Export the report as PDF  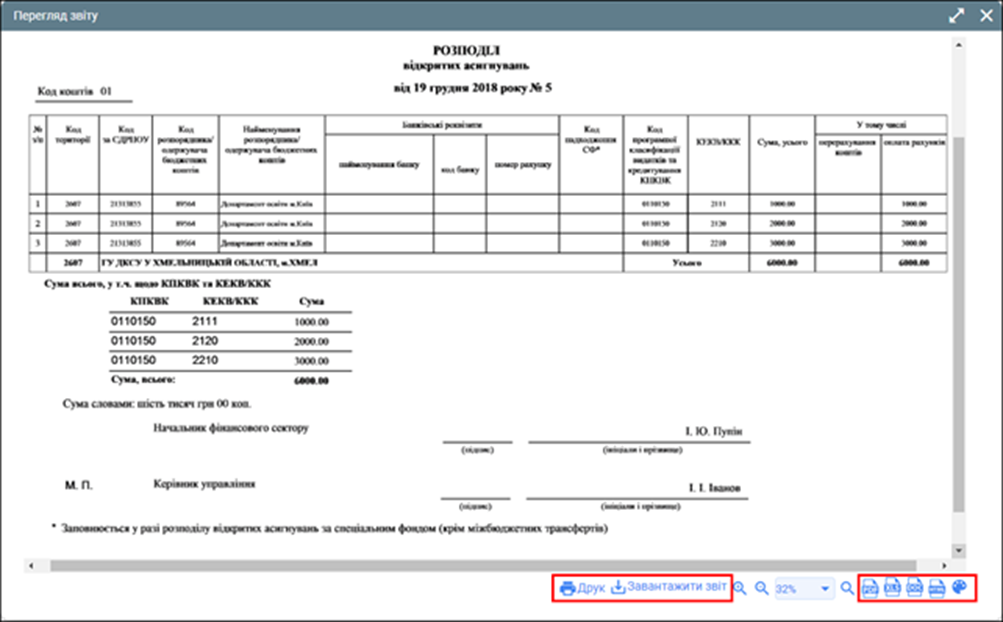click(x=870, y=589)
